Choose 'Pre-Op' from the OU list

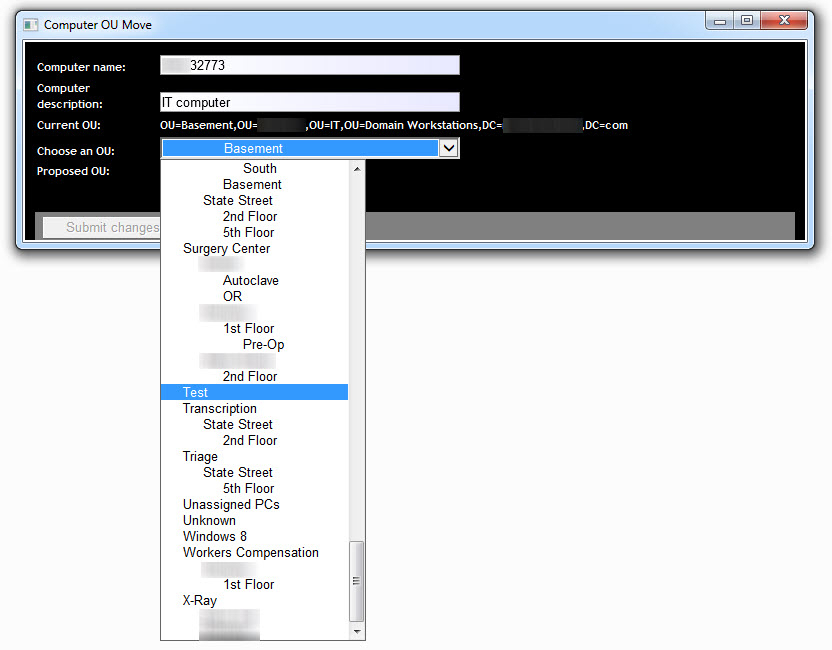(263, 344)
